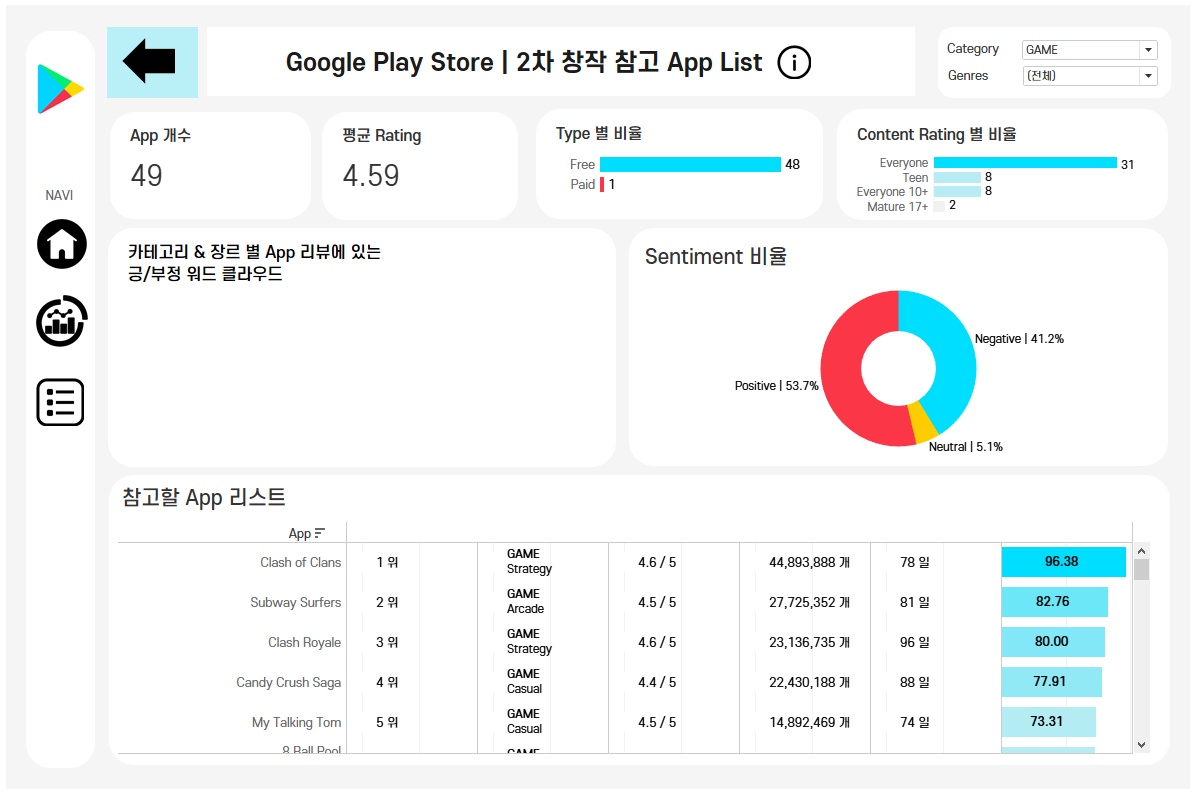
Task: Select the Free bar in Type chart
Action: tap(690, 164)
